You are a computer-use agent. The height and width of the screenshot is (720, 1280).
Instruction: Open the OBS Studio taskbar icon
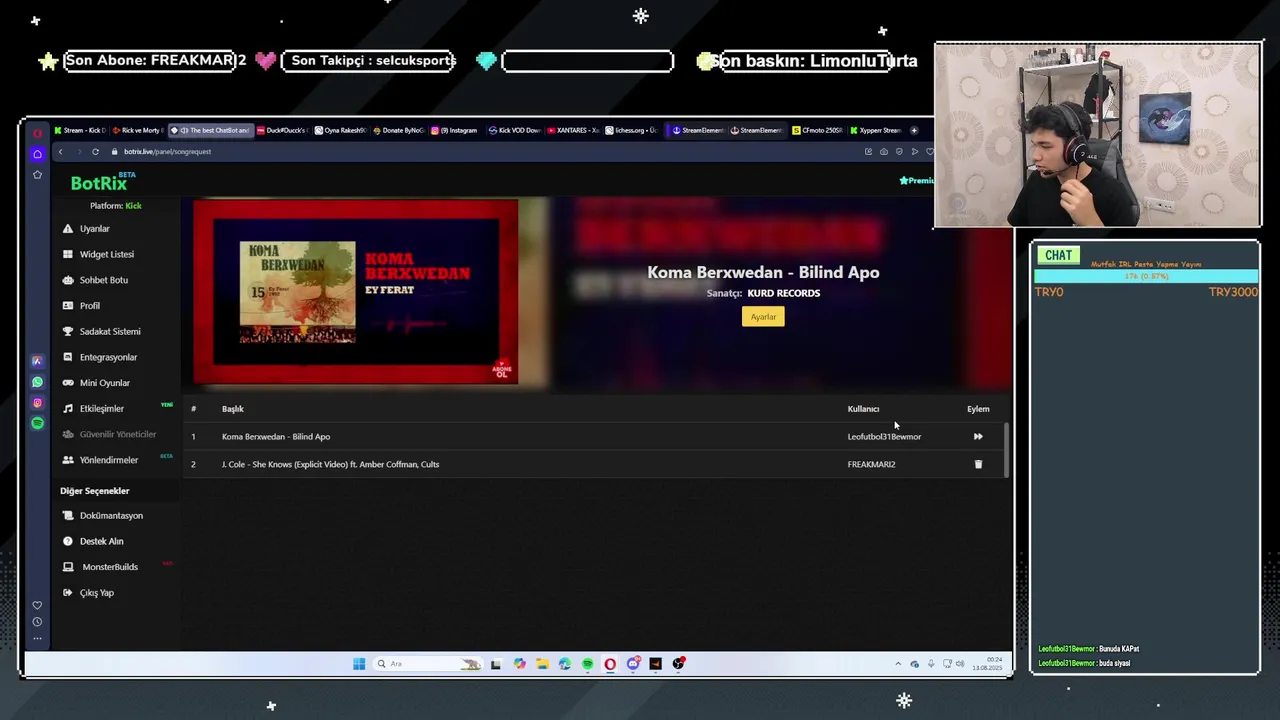pyautogui.click(x=679, y=664)
